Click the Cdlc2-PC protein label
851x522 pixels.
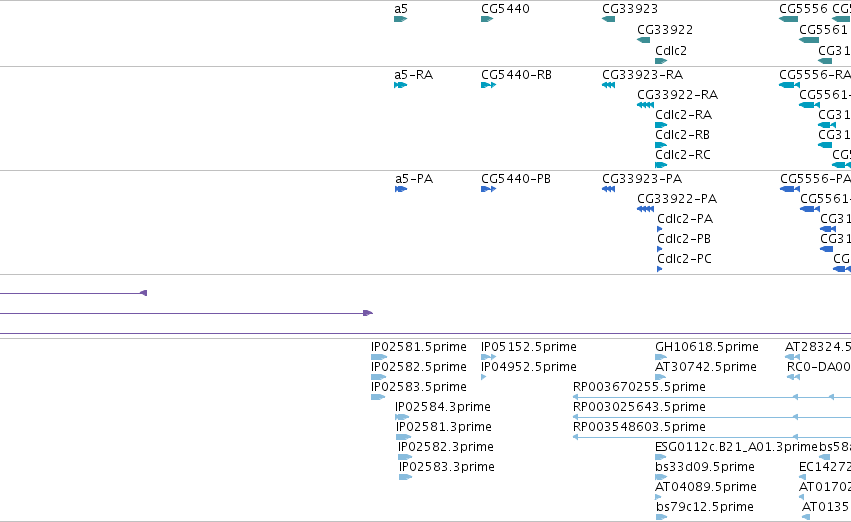point(684,259)
